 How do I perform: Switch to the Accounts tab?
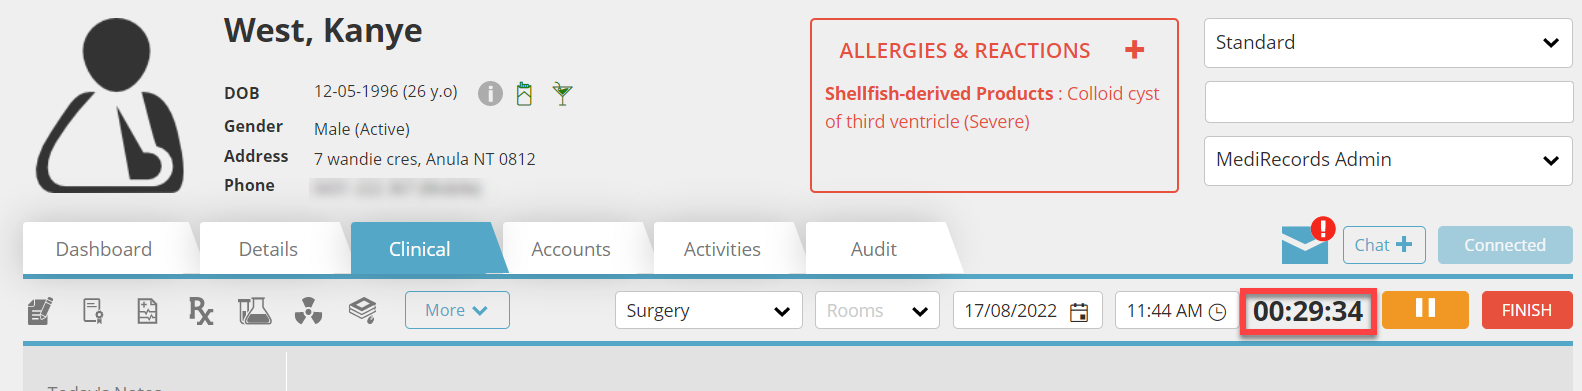click(x=571, y=249)
